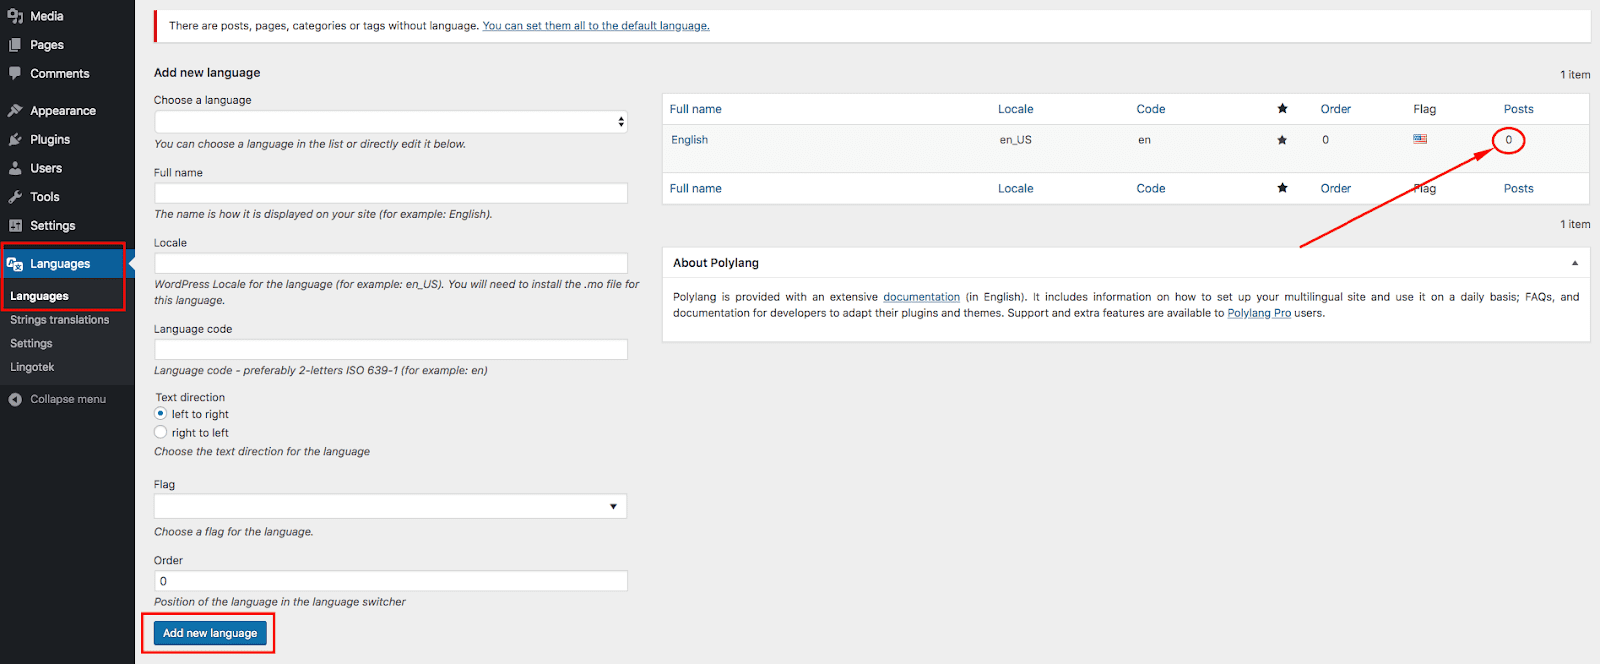Open Settings under Languages submenu
Image resolution: width=1600 pixels, height=664 pixels.
click(31, 343)
